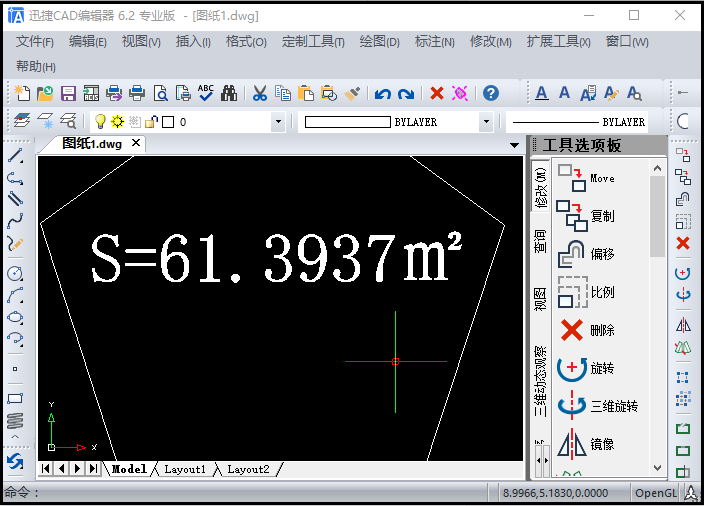
Task: Click 镜像 mirror tool in palette
Action: pyautogui.click(x=586, y=444)
